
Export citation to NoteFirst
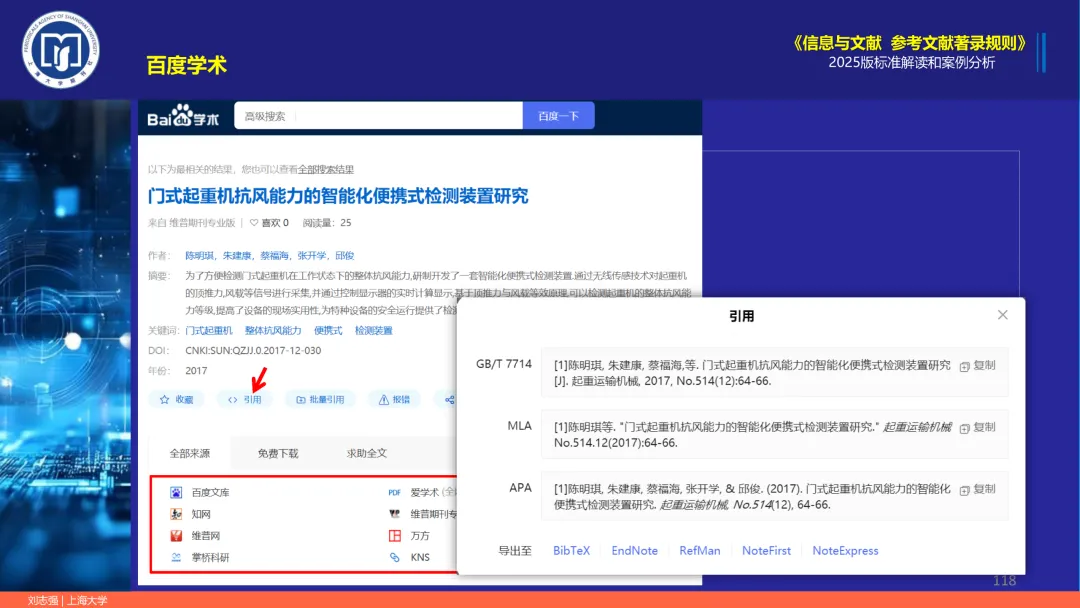coord(766,551)
